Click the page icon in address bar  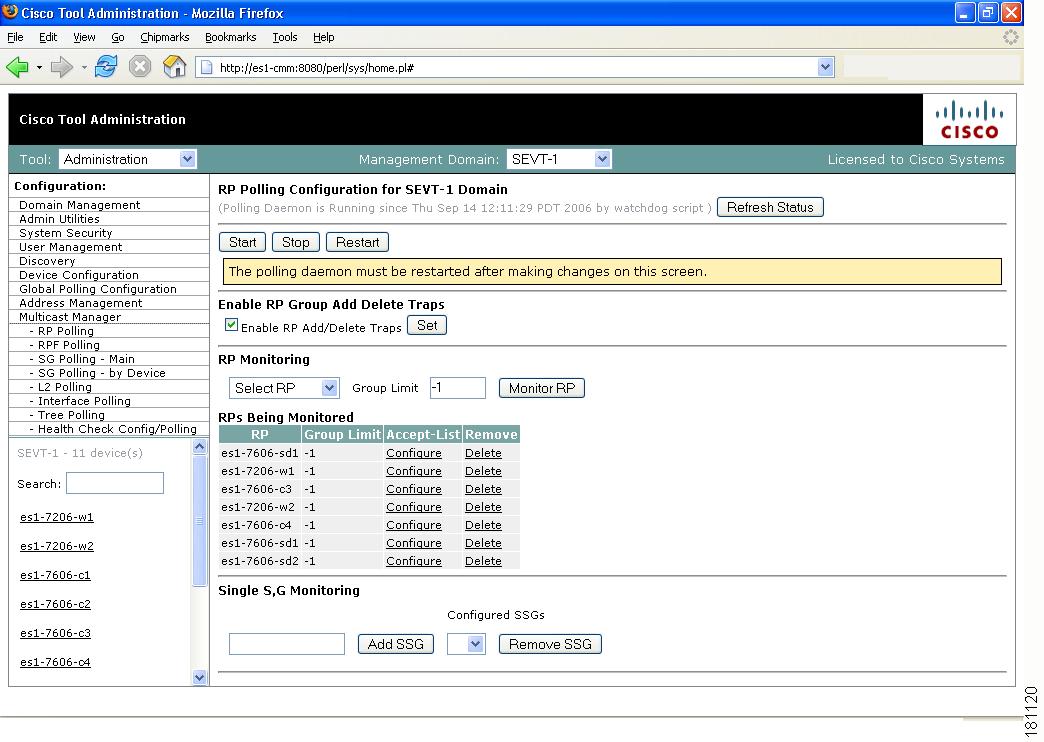206,67
